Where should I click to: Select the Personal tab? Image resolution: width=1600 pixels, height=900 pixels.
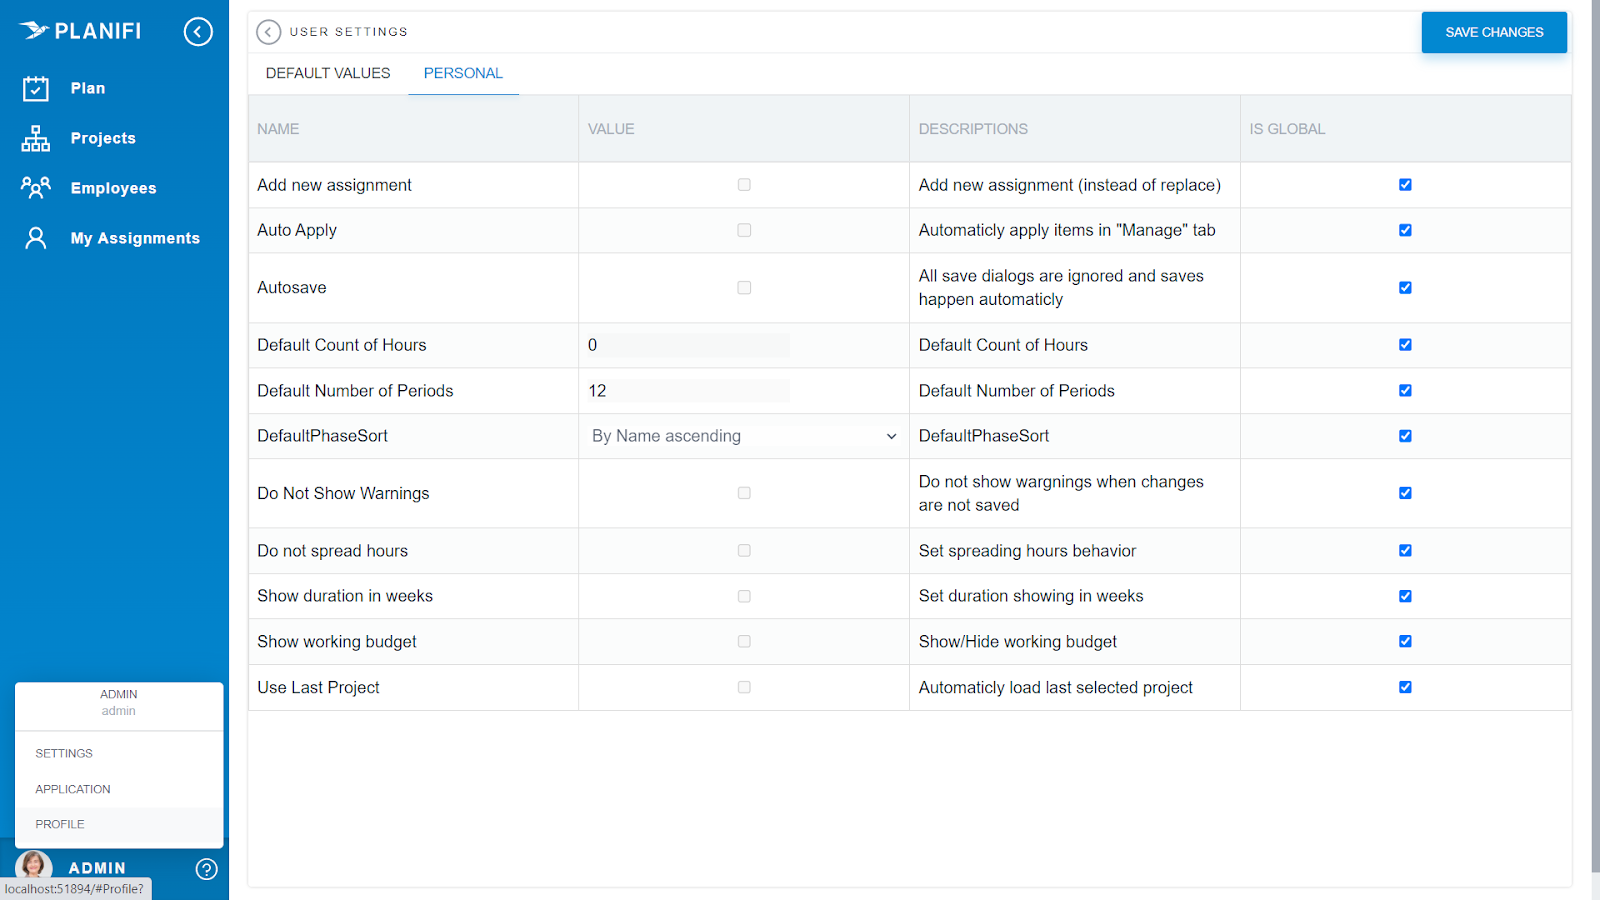click(x=463, y=72)
